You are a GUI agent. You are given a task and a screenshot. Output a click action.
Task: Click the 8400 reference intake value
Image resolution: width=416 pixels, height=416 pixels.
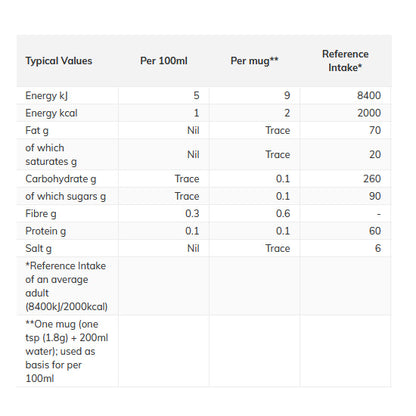[369, 96]
